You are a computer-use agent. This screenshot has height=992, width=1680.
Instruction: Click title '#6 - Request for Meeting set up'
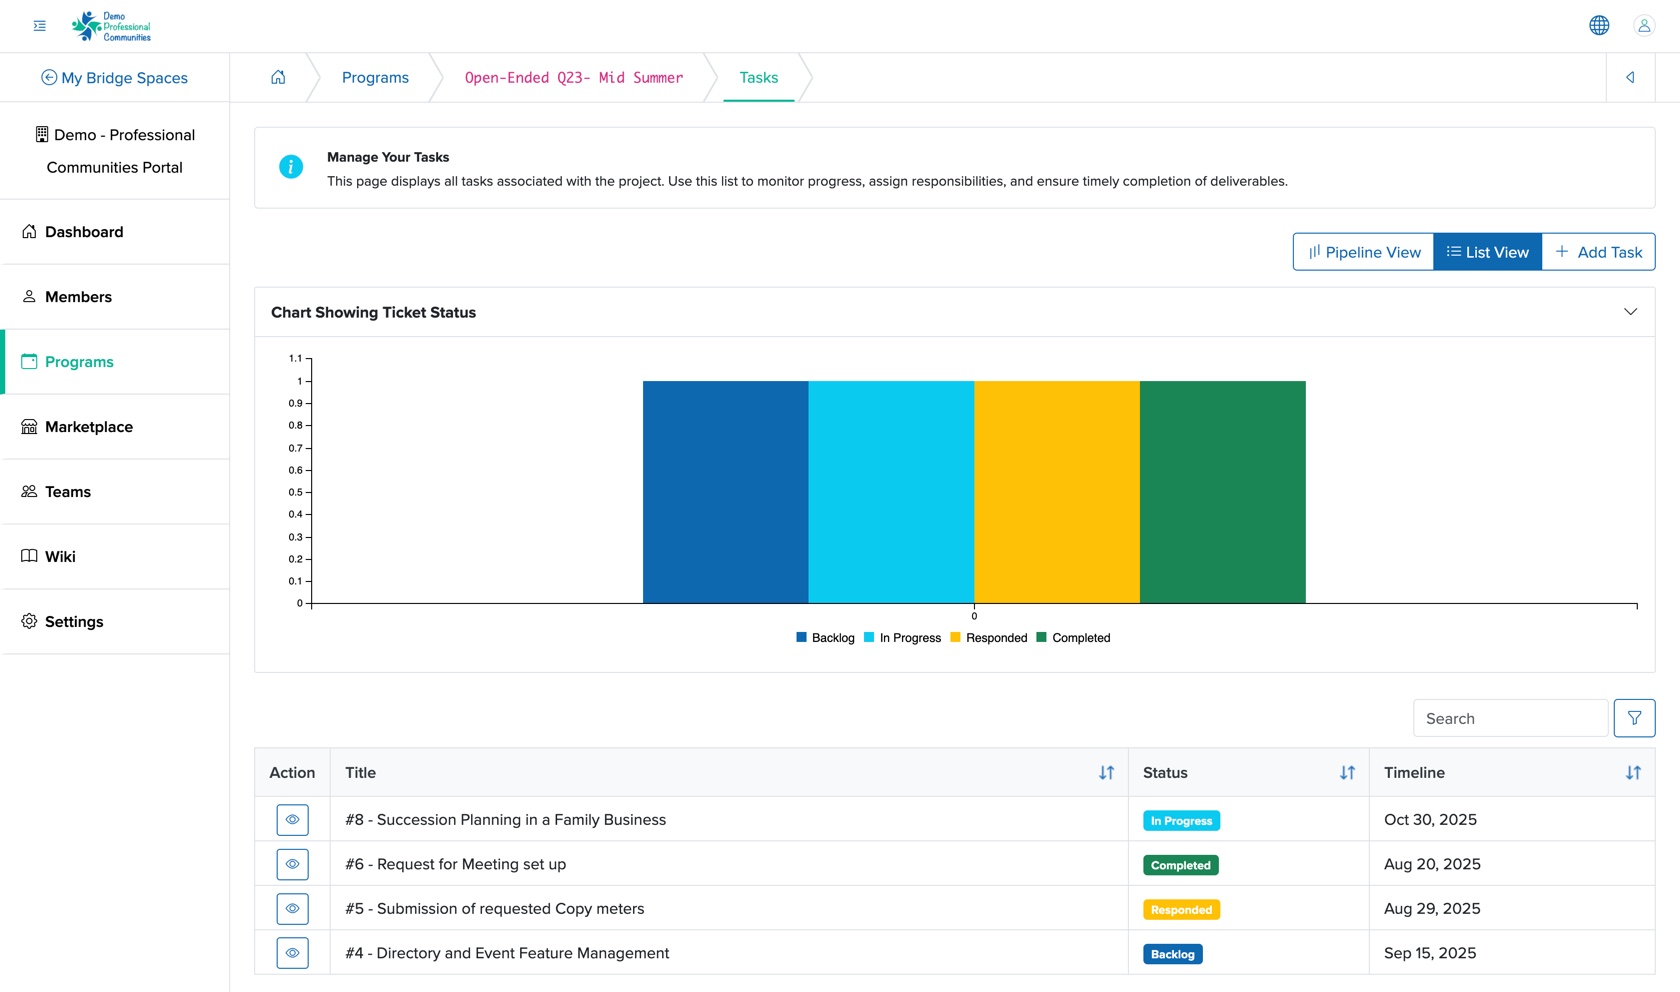(x=455, y=864)
